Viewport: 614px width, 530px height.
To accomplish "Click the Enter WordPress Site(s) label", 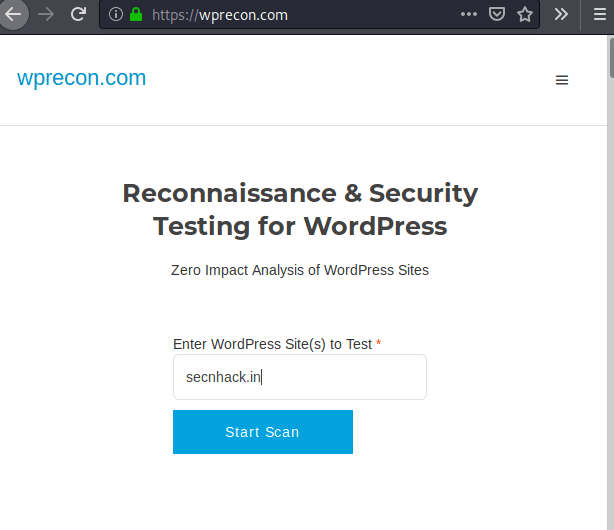I will [272, 344].
